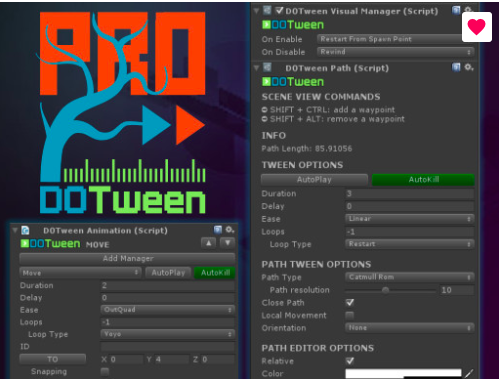Image resolution: width=499 pixels, height=379 pixels.
Task: Open the Orientation None dropdown
Action: [410, 328]
